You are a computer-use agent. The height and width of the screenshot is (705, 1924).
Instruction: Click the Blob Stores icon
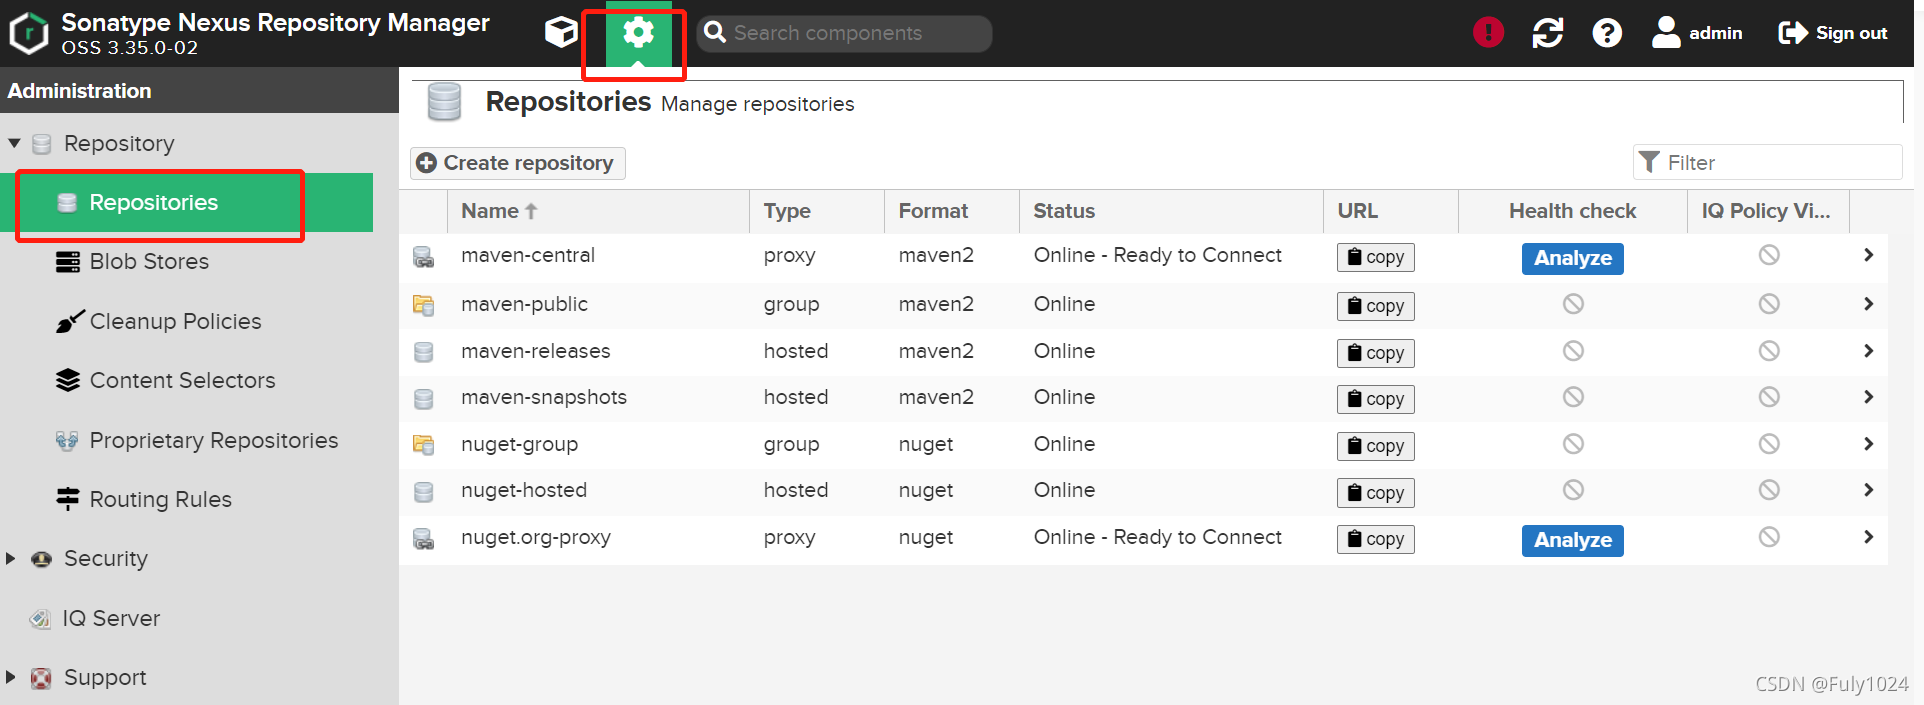68,262
